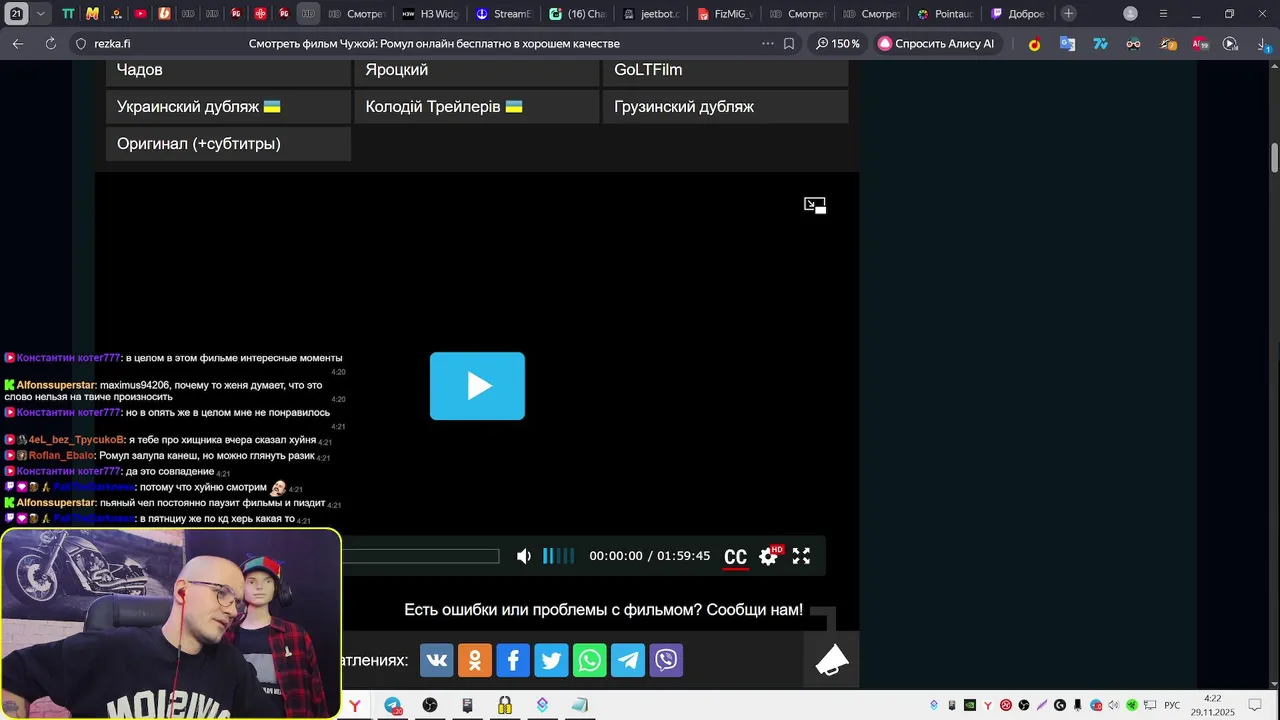
Task: Switch to the (16) Cha tab
Action: pyautogui.click(x=577, y=14)
